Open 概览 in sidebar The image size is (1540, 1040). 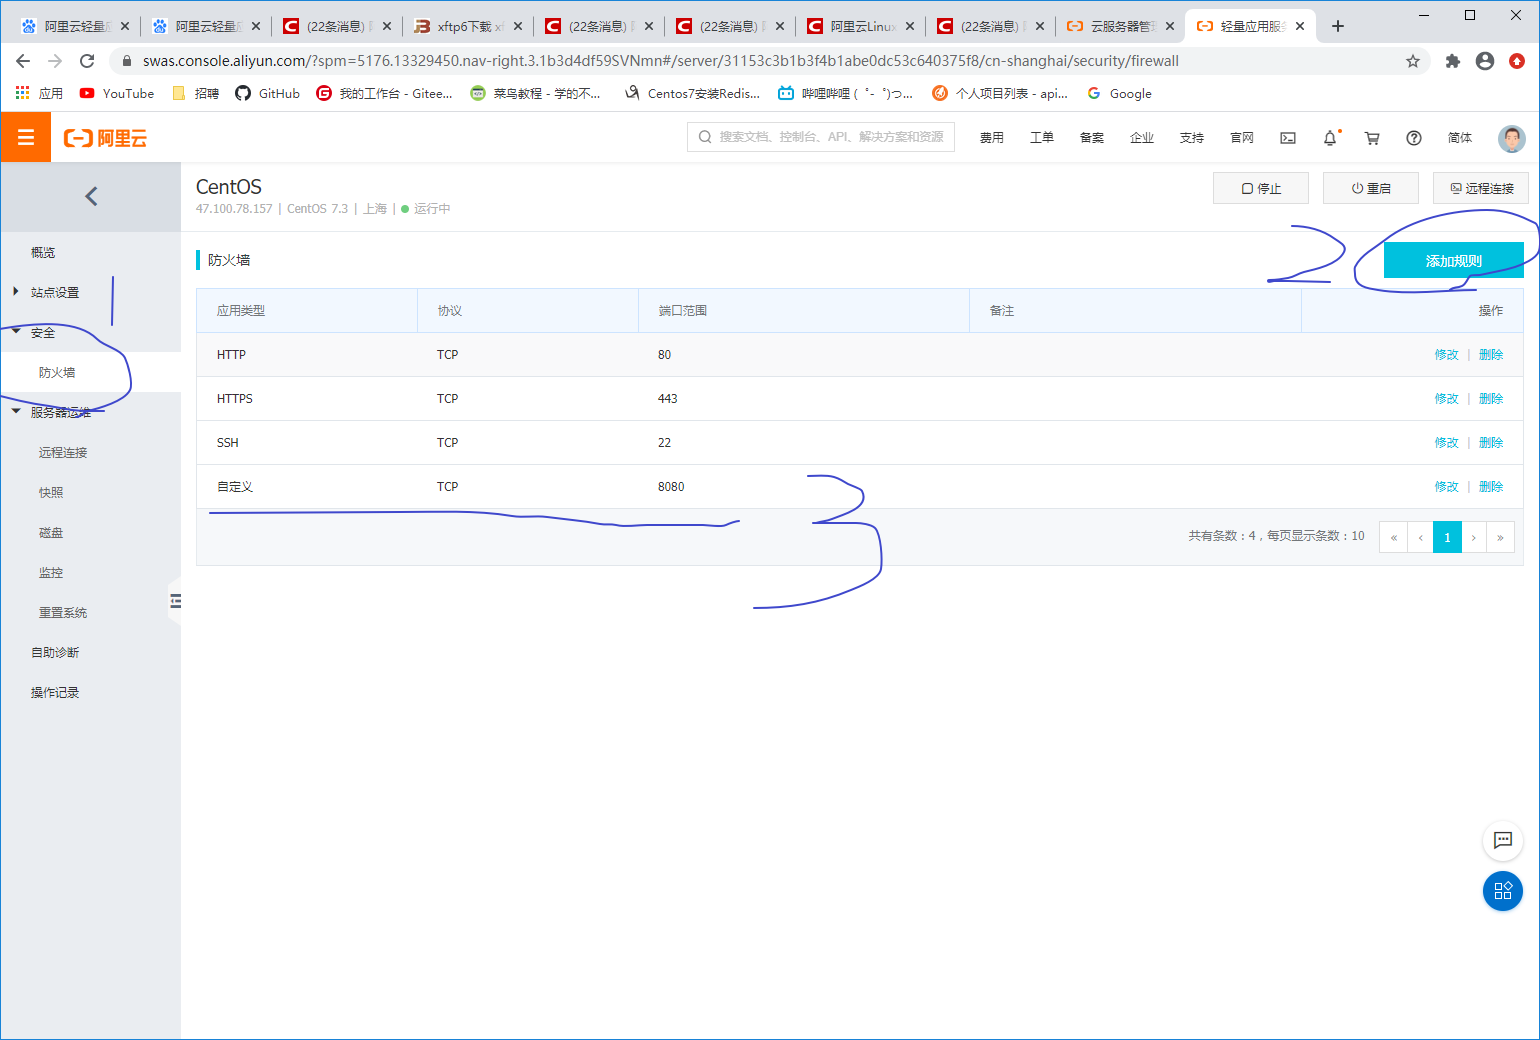pos(43,252)
